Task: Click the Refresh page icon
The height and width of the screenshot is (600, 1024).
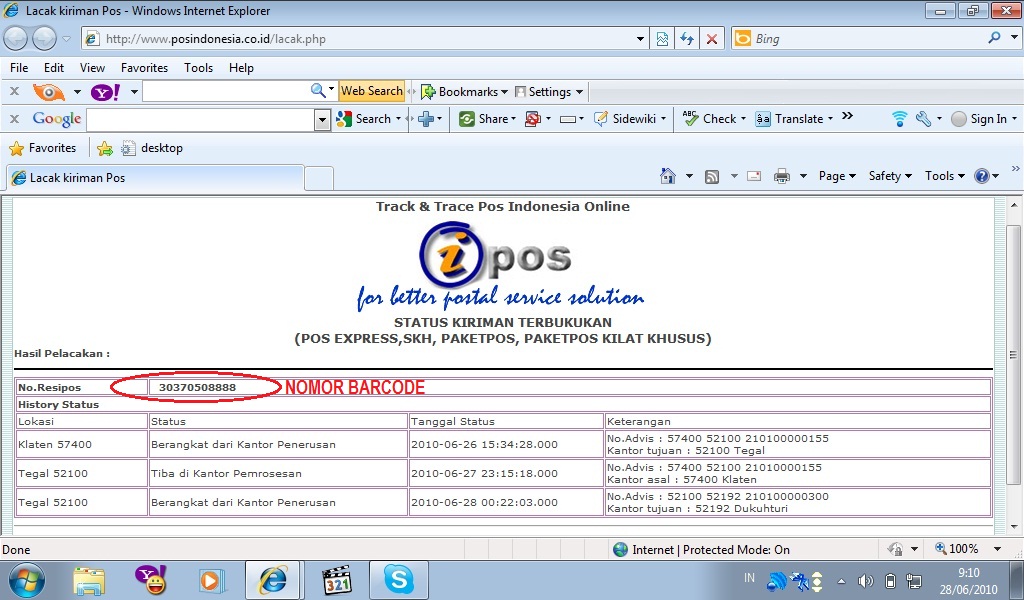Action: pyautogui.click(x=686, y=39)
